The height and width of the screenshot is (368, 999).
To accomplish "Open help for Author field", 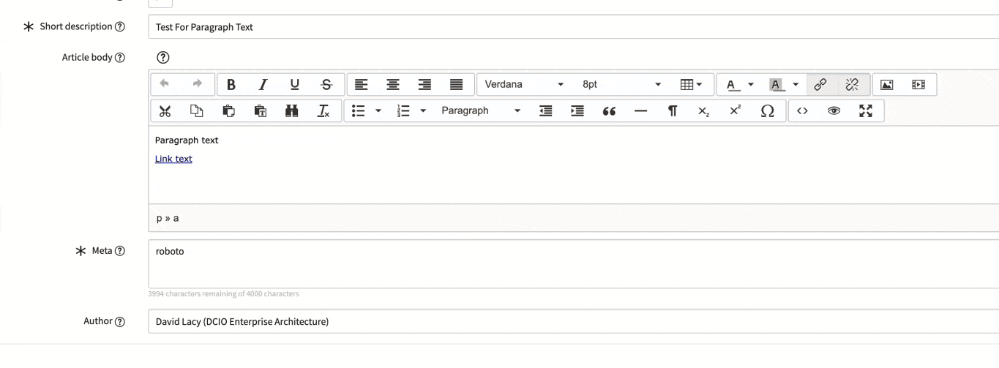I will [x=120, y=322].
